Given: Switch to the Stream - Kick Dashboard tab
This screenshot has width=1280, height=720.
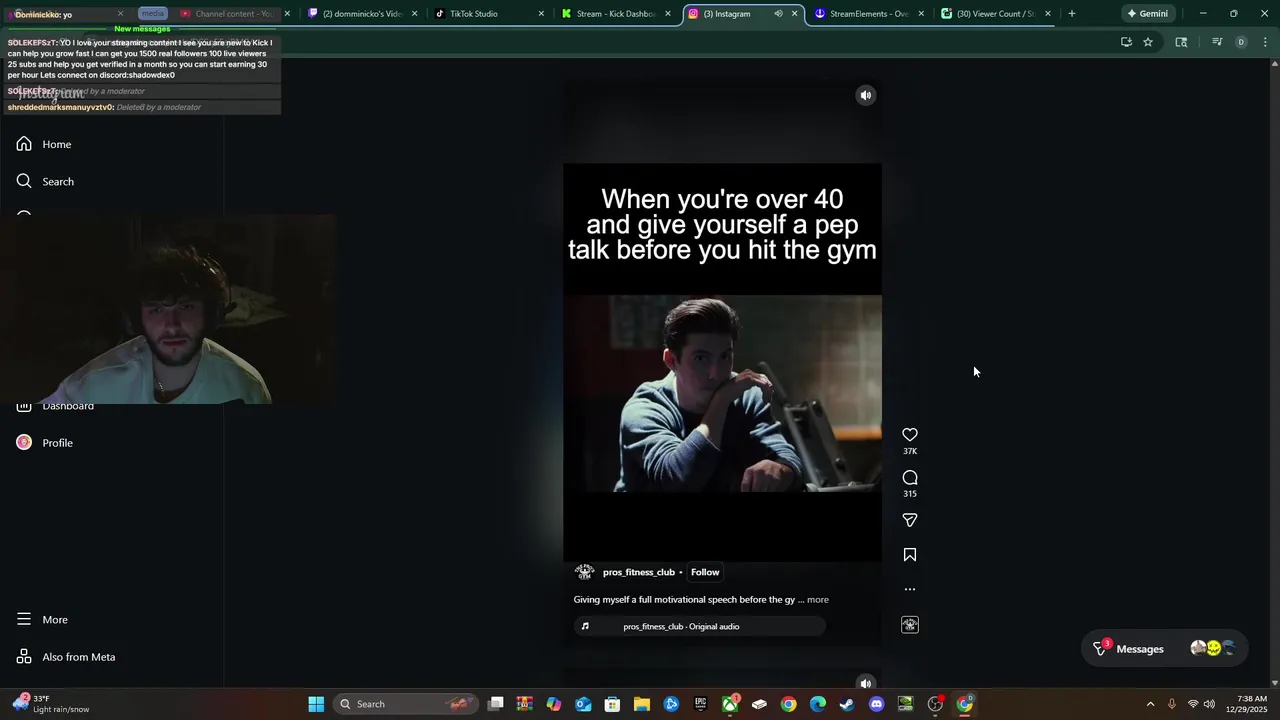Looking at the screenshot, I should tap(615, 14).
